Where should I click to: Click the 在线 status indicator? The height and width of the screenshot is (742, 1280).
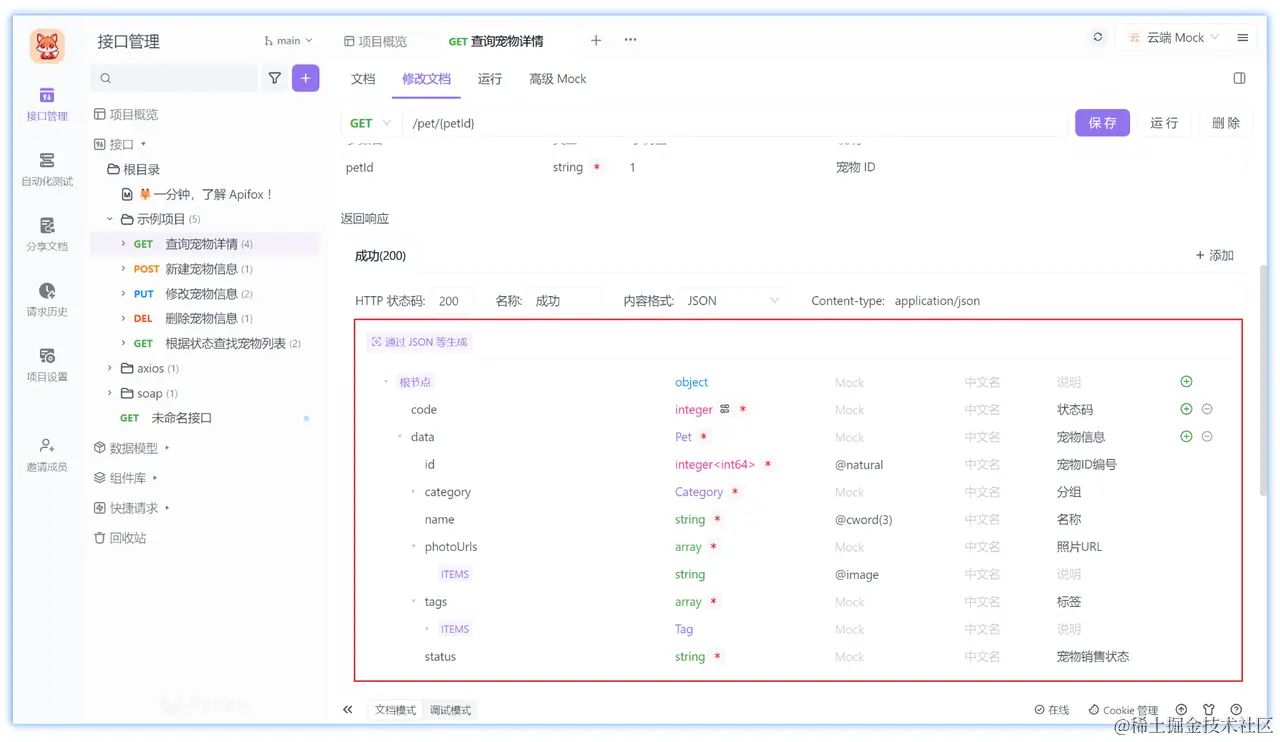coord(1052,710)
